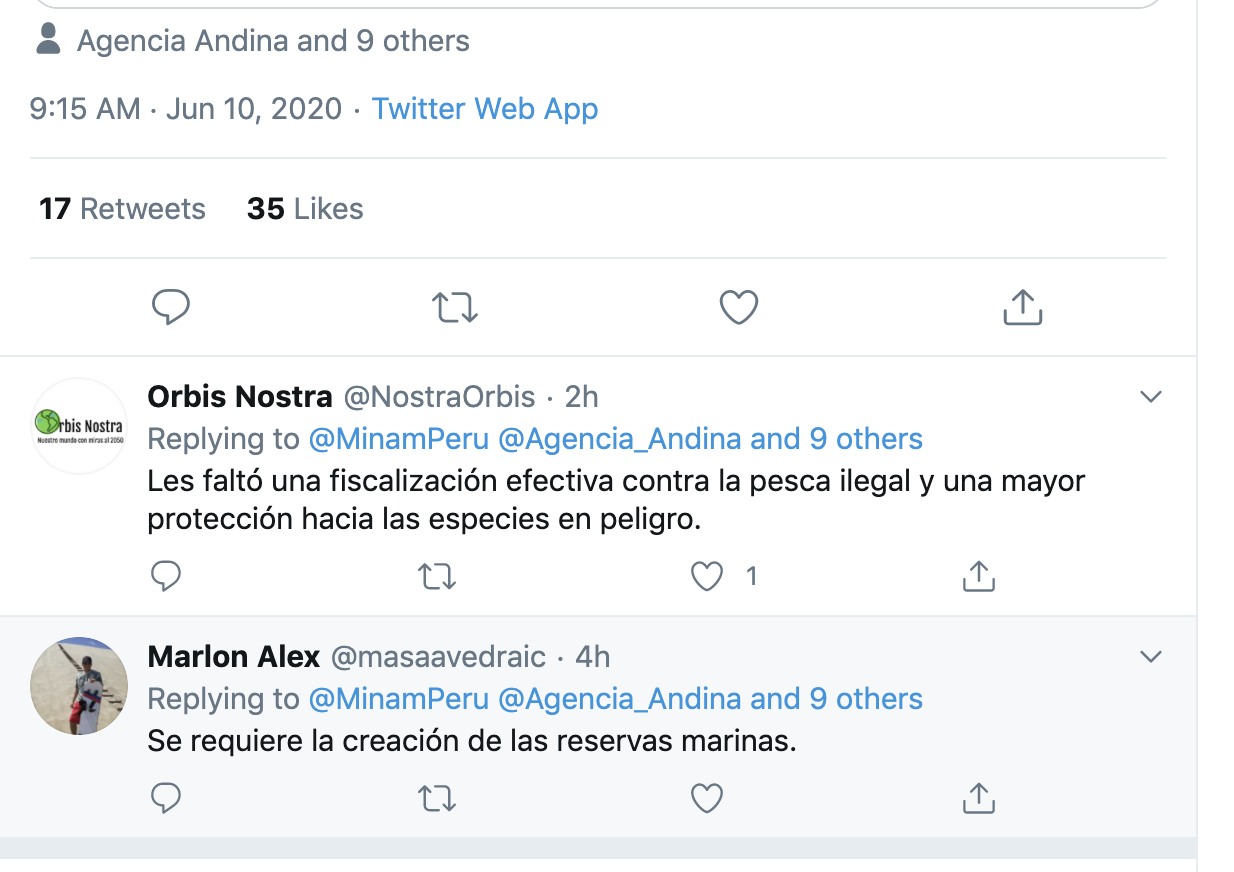Viewport: 1234px width, 872px height.
Task: Reply to Orbis Nostra's tweet
Action: coord(166,576)
